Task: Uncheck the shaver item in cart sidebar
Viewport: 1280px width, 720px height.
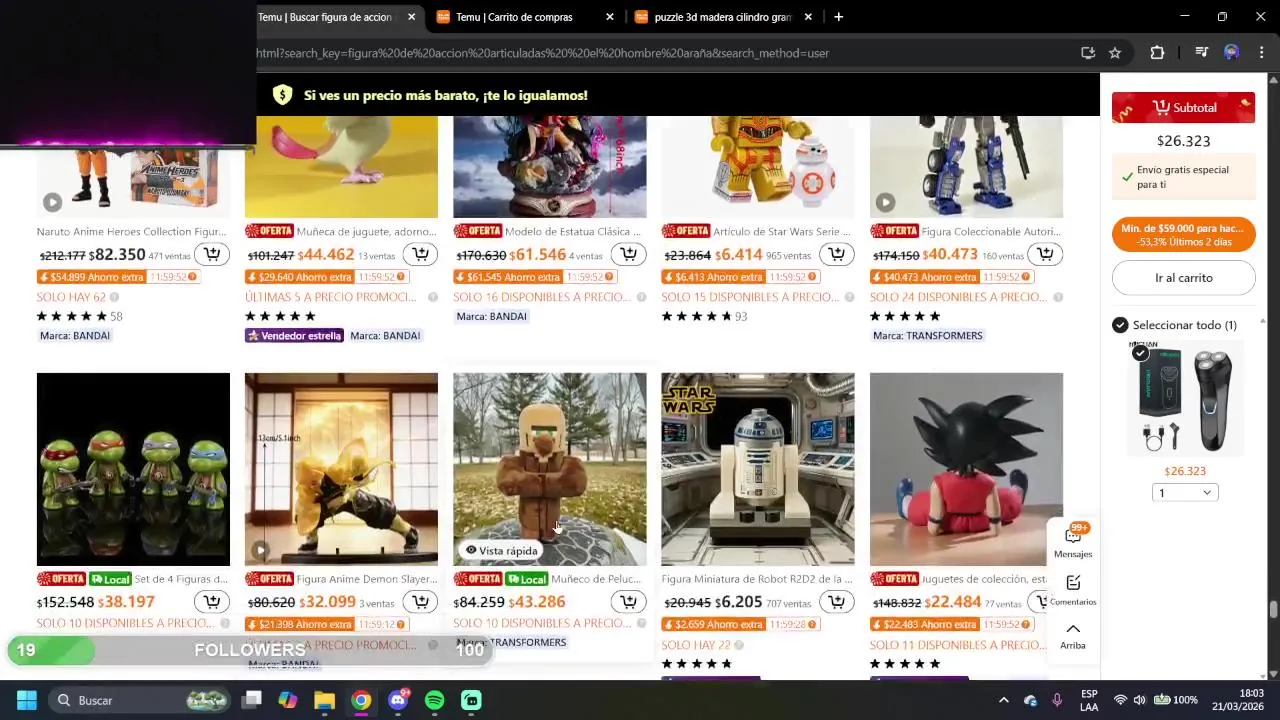Action: tap(1140, 353)
